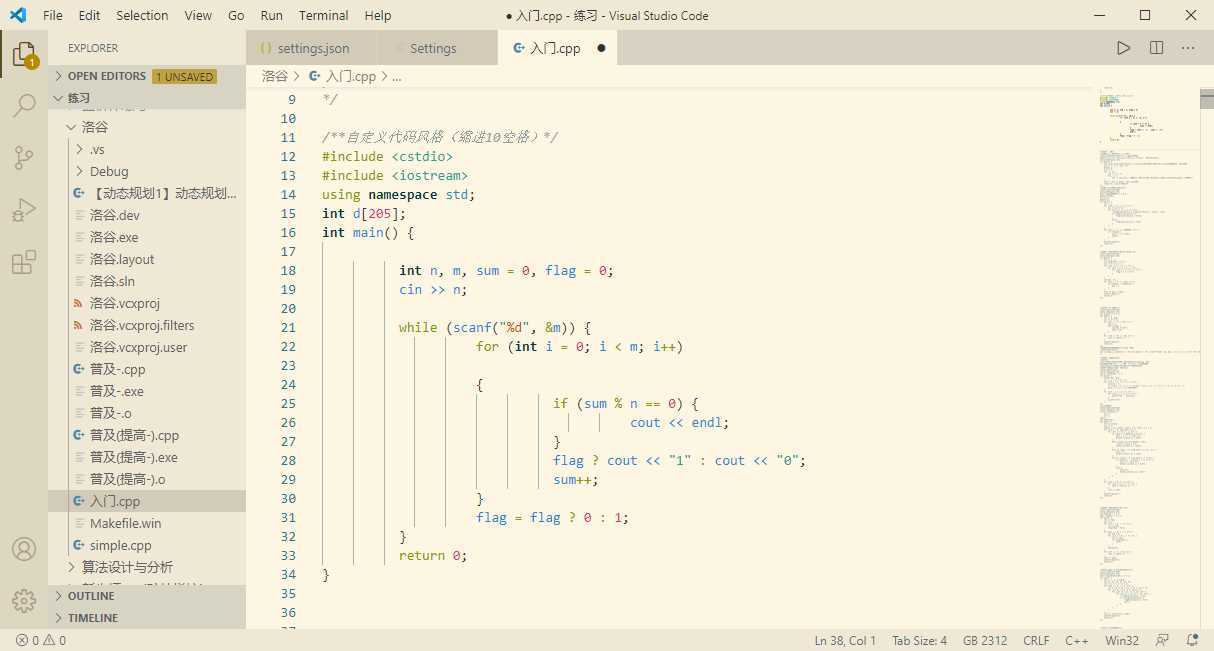1214x651 pixels.
Task: Open the View menu
Action: coord(198,15)
